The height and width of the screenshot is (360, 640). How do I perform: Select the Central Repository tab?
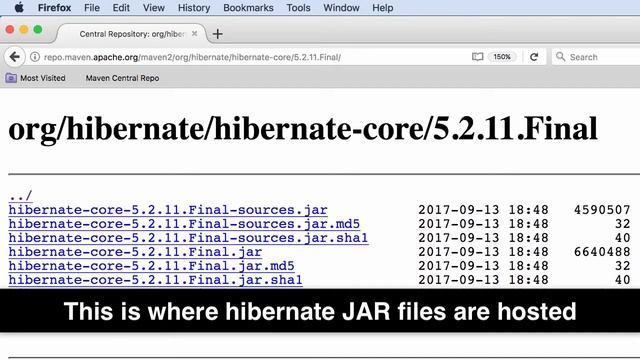(131, 34)
